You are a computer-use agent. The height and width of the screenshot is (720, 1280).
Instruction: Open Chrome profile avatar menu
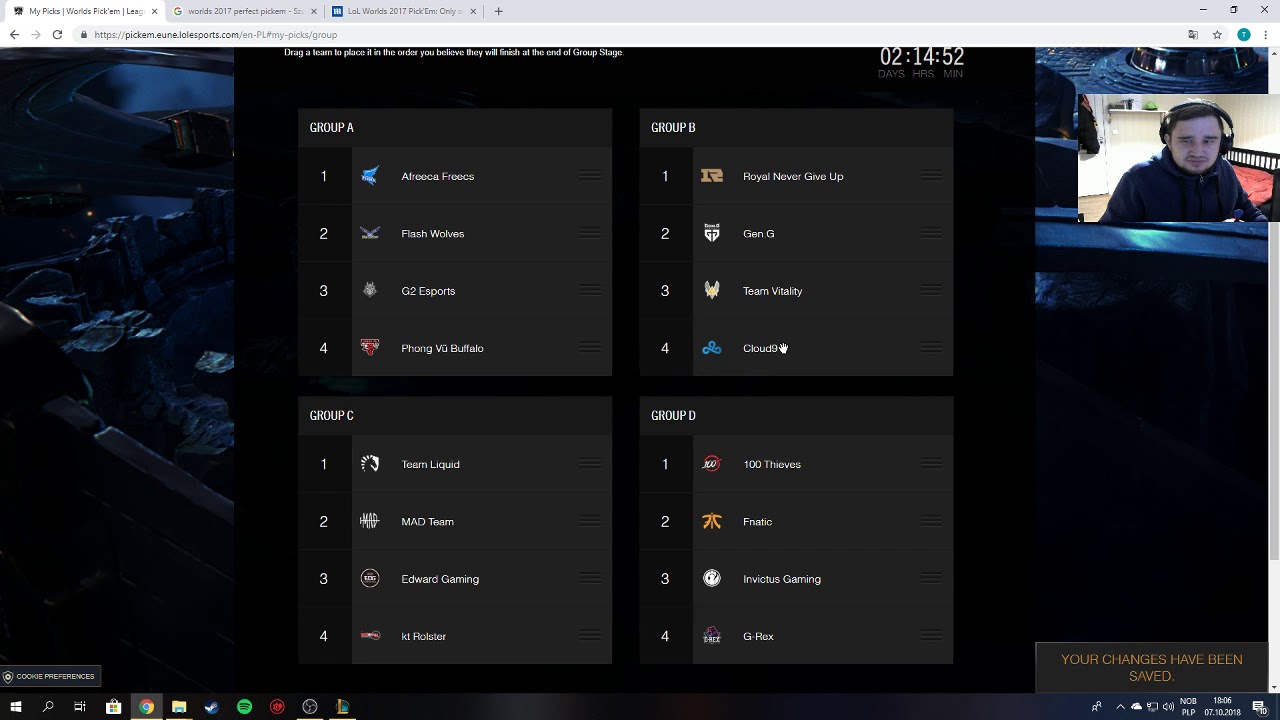pos(1243,34)
